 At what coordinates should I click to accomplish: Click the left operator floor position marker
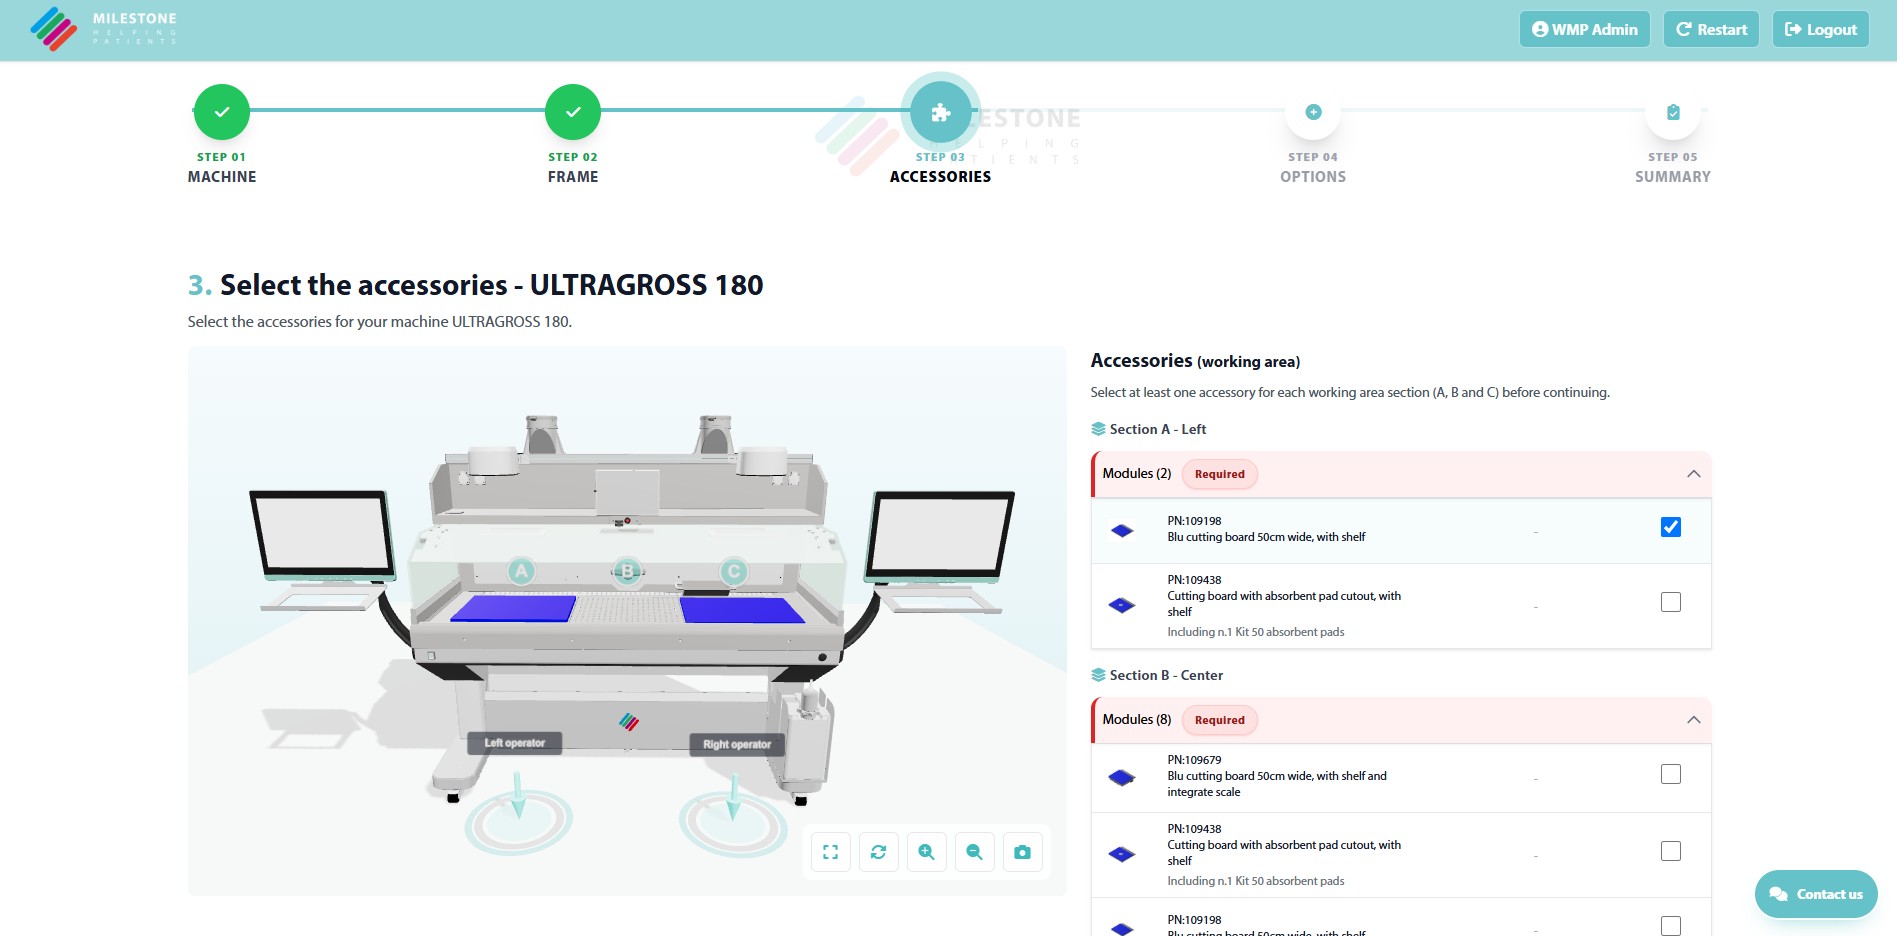click(x=518, y=822)
